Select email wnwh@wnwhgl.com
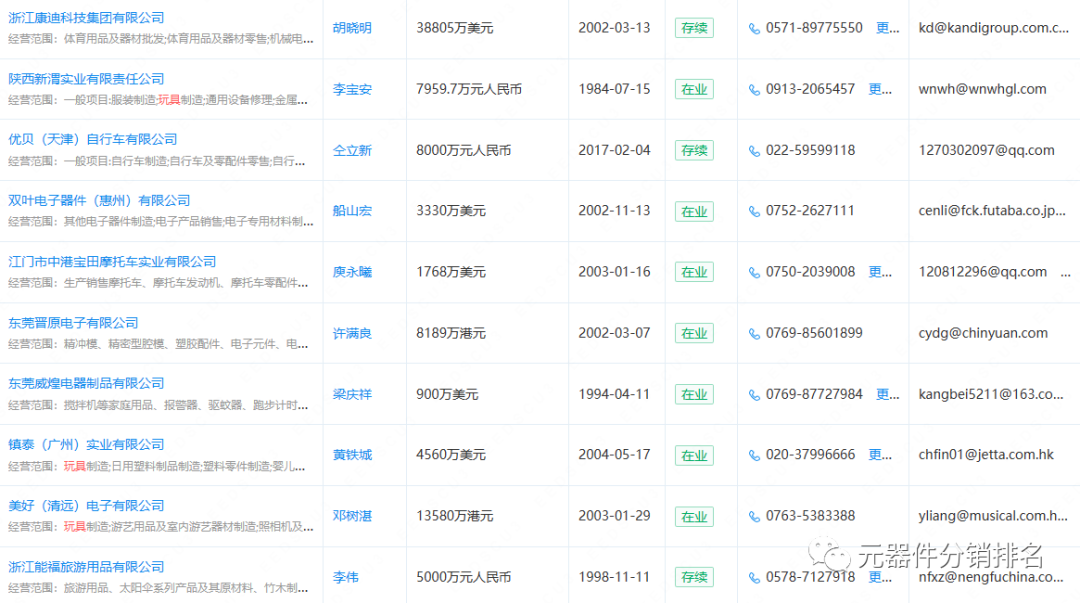 (x=982, y=90)
